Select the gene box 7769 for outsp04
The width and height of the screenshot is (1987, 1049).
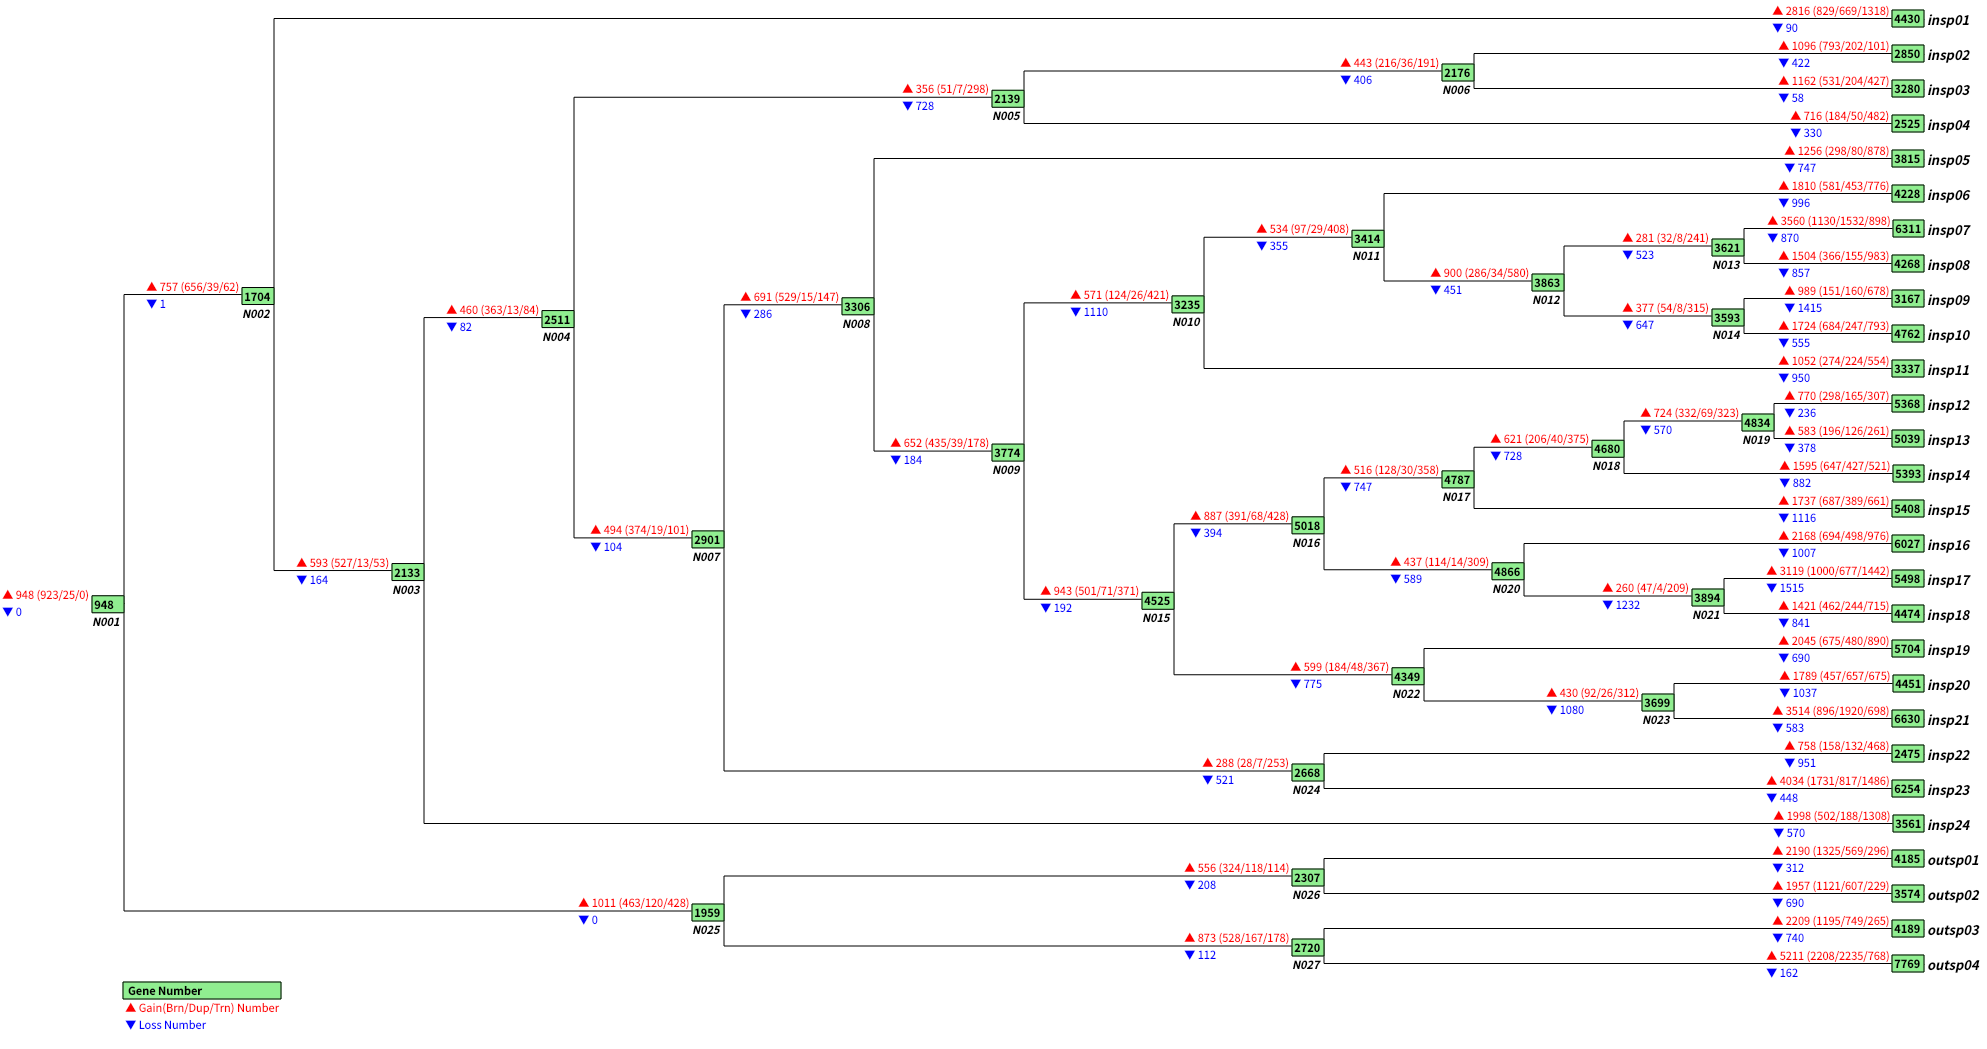coord(1907,963)
